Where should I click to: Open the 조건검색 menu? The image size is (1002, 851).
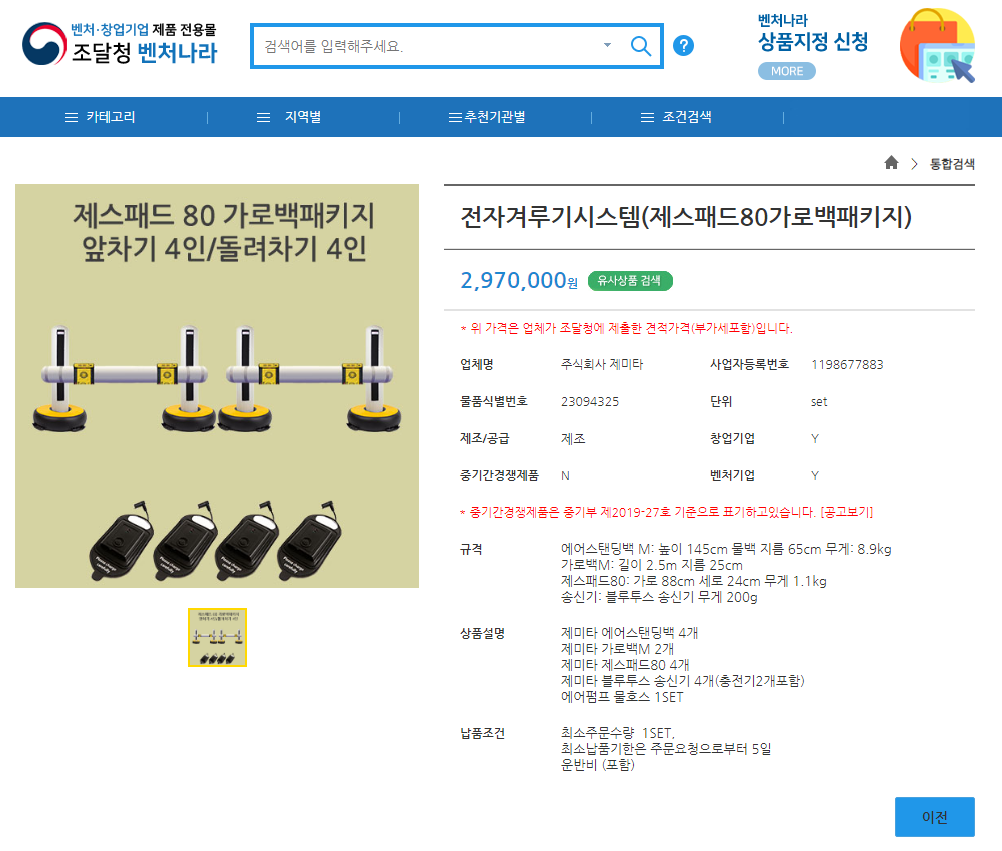(x=687, y=117)
